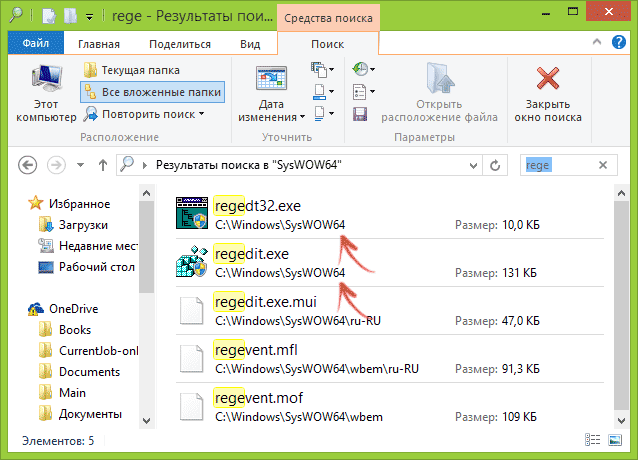
Task: Select the Поиск ribbon tab
Action: (328, 44)
